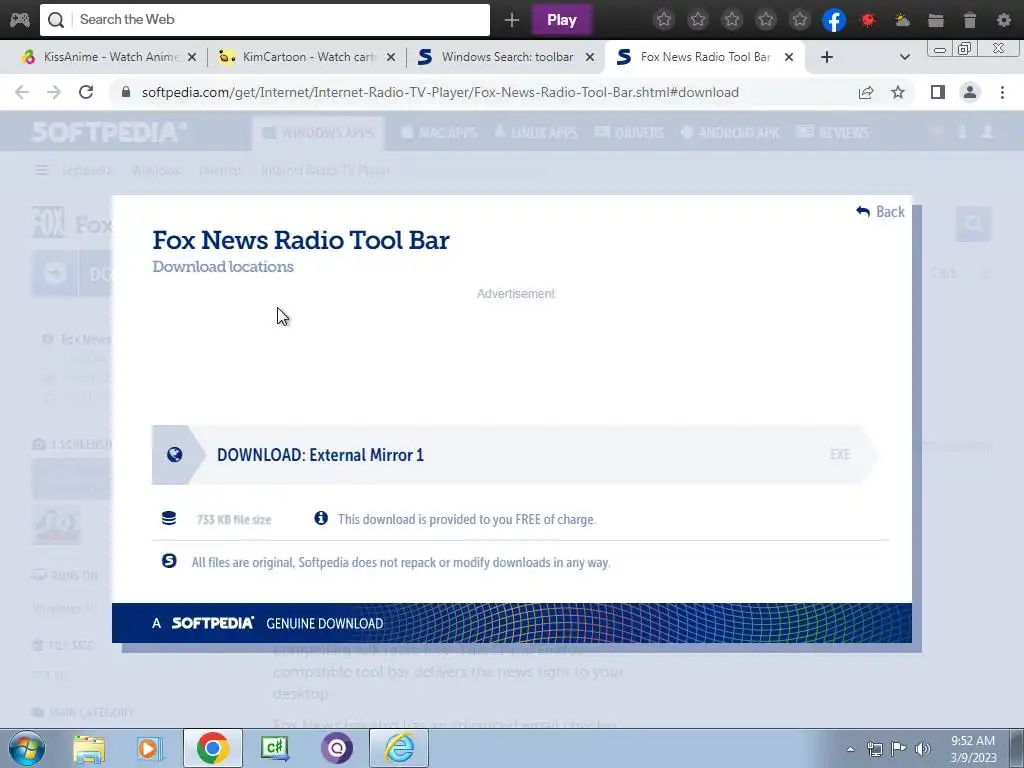The image size is (1024, 768).
Task: Open the weather sun-cloud icon
Action: [902, 20]
